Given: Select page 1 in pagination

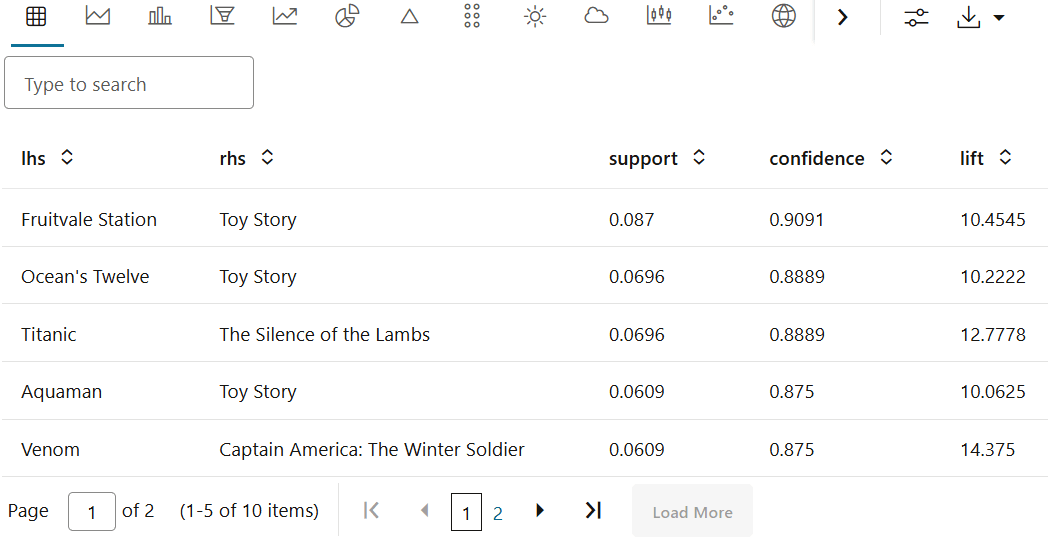Looking at the screenshot, I should (x=467, y=512).
